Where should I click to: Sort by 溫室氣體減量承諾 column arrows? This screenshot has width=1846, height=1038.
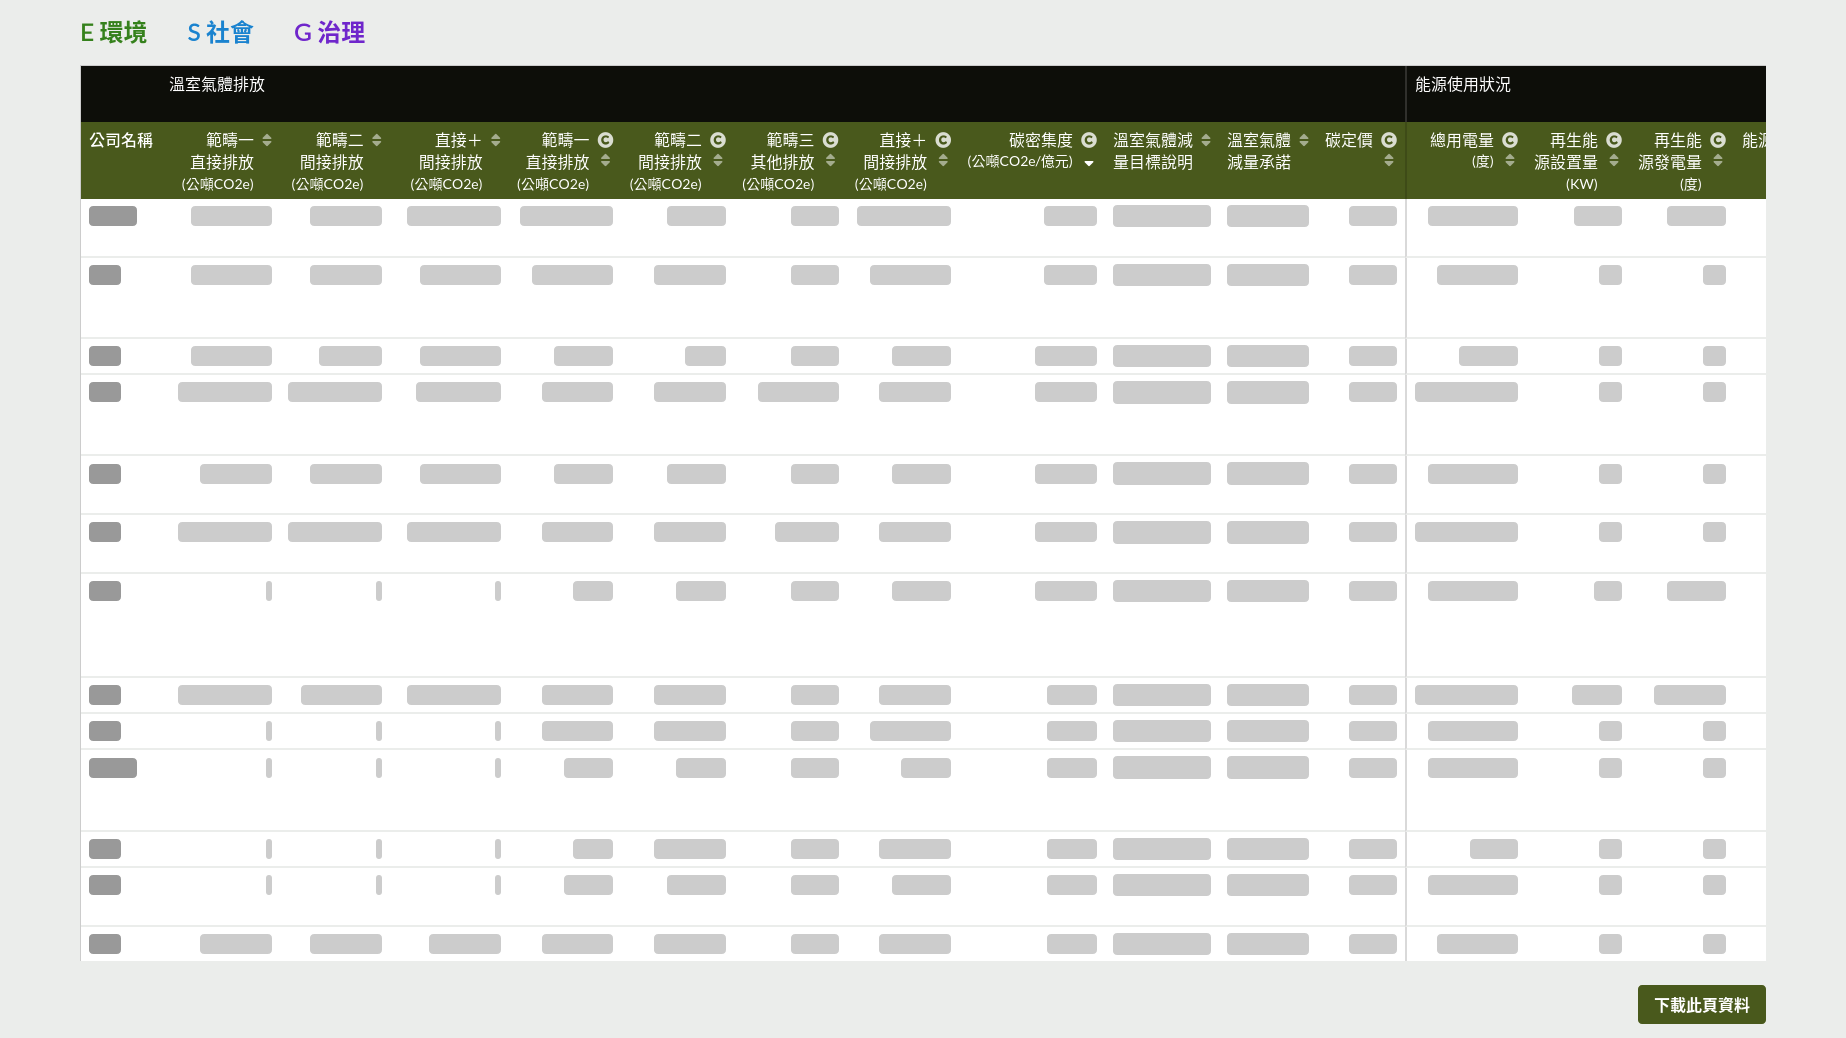[1304, 140]
